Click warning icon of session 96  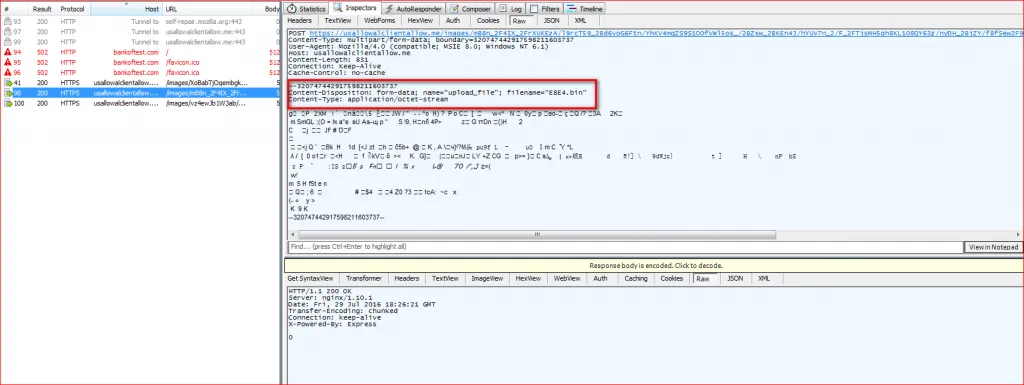point(8,72)
